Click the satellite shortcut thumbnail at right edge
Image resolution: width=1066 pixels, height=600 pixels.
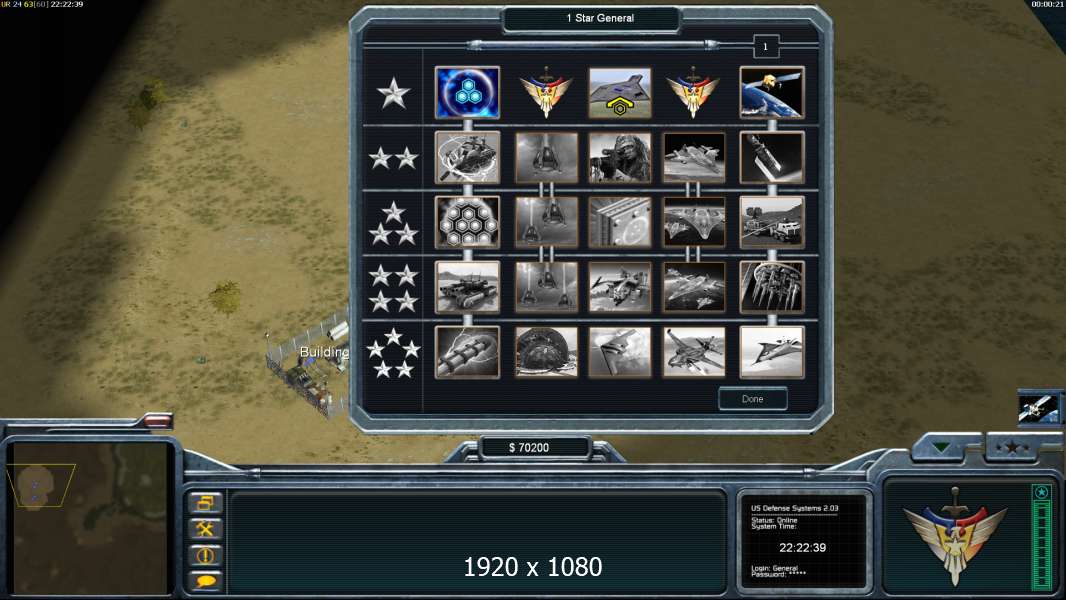click(1038, 410)
